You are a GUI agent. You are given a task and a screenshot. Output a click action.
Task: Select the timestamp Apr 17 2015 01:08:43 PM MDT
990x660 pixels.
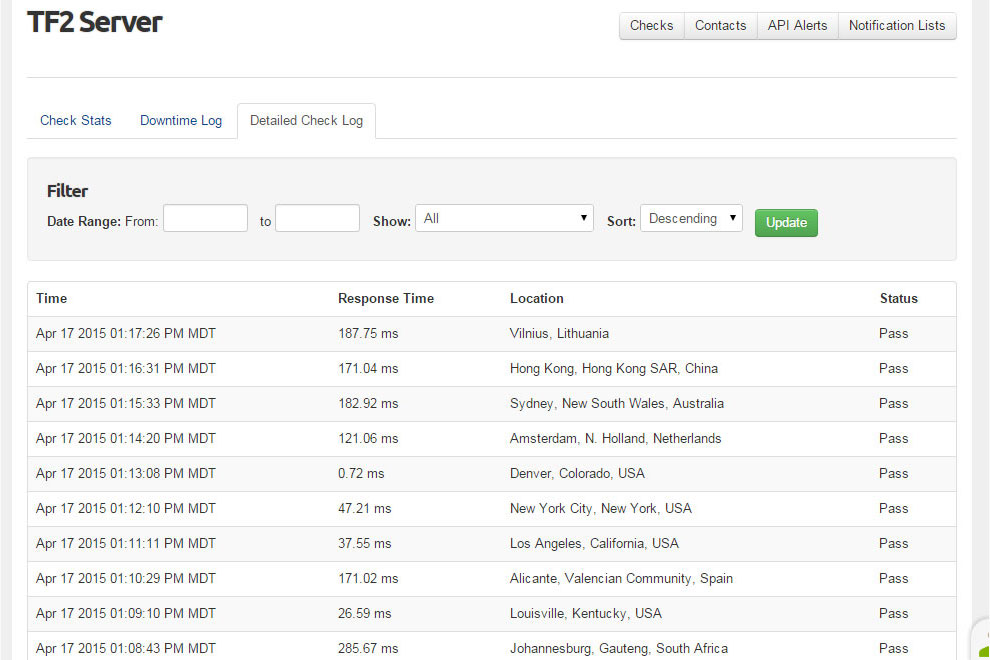point(126,649)
